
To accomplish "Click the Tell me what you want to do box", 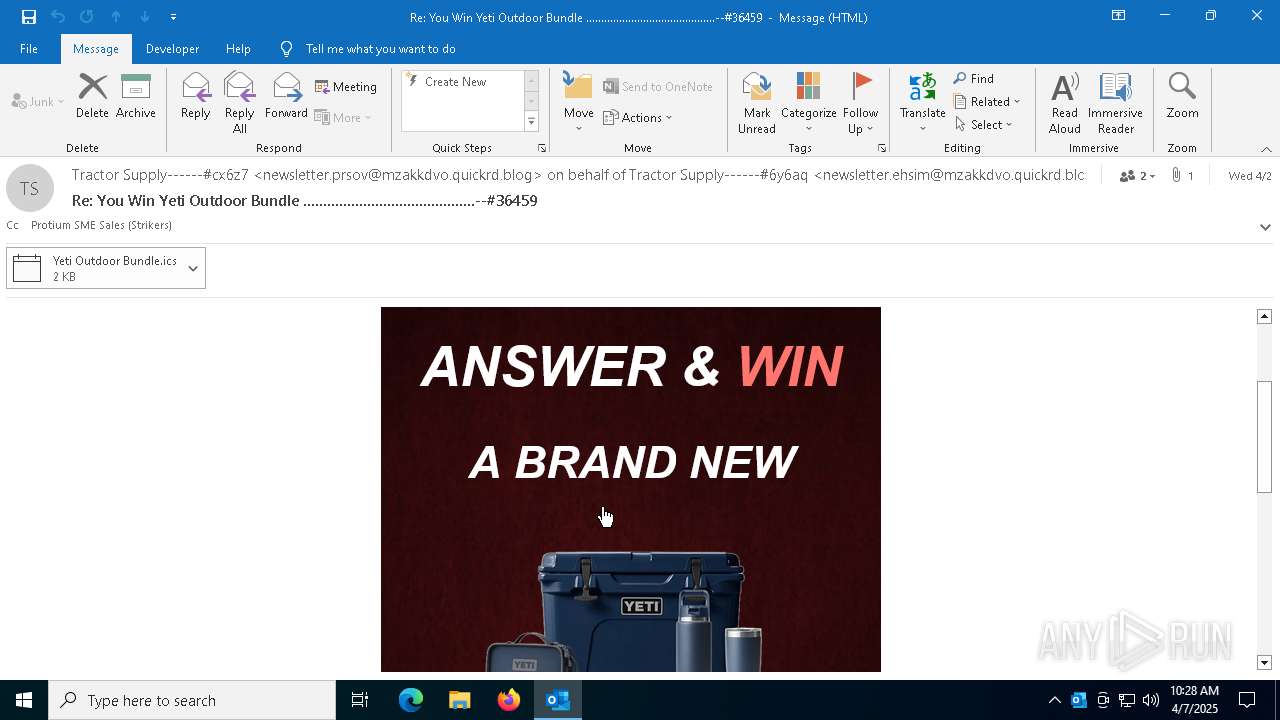I will pyautogui.click(x=380, y=49).
